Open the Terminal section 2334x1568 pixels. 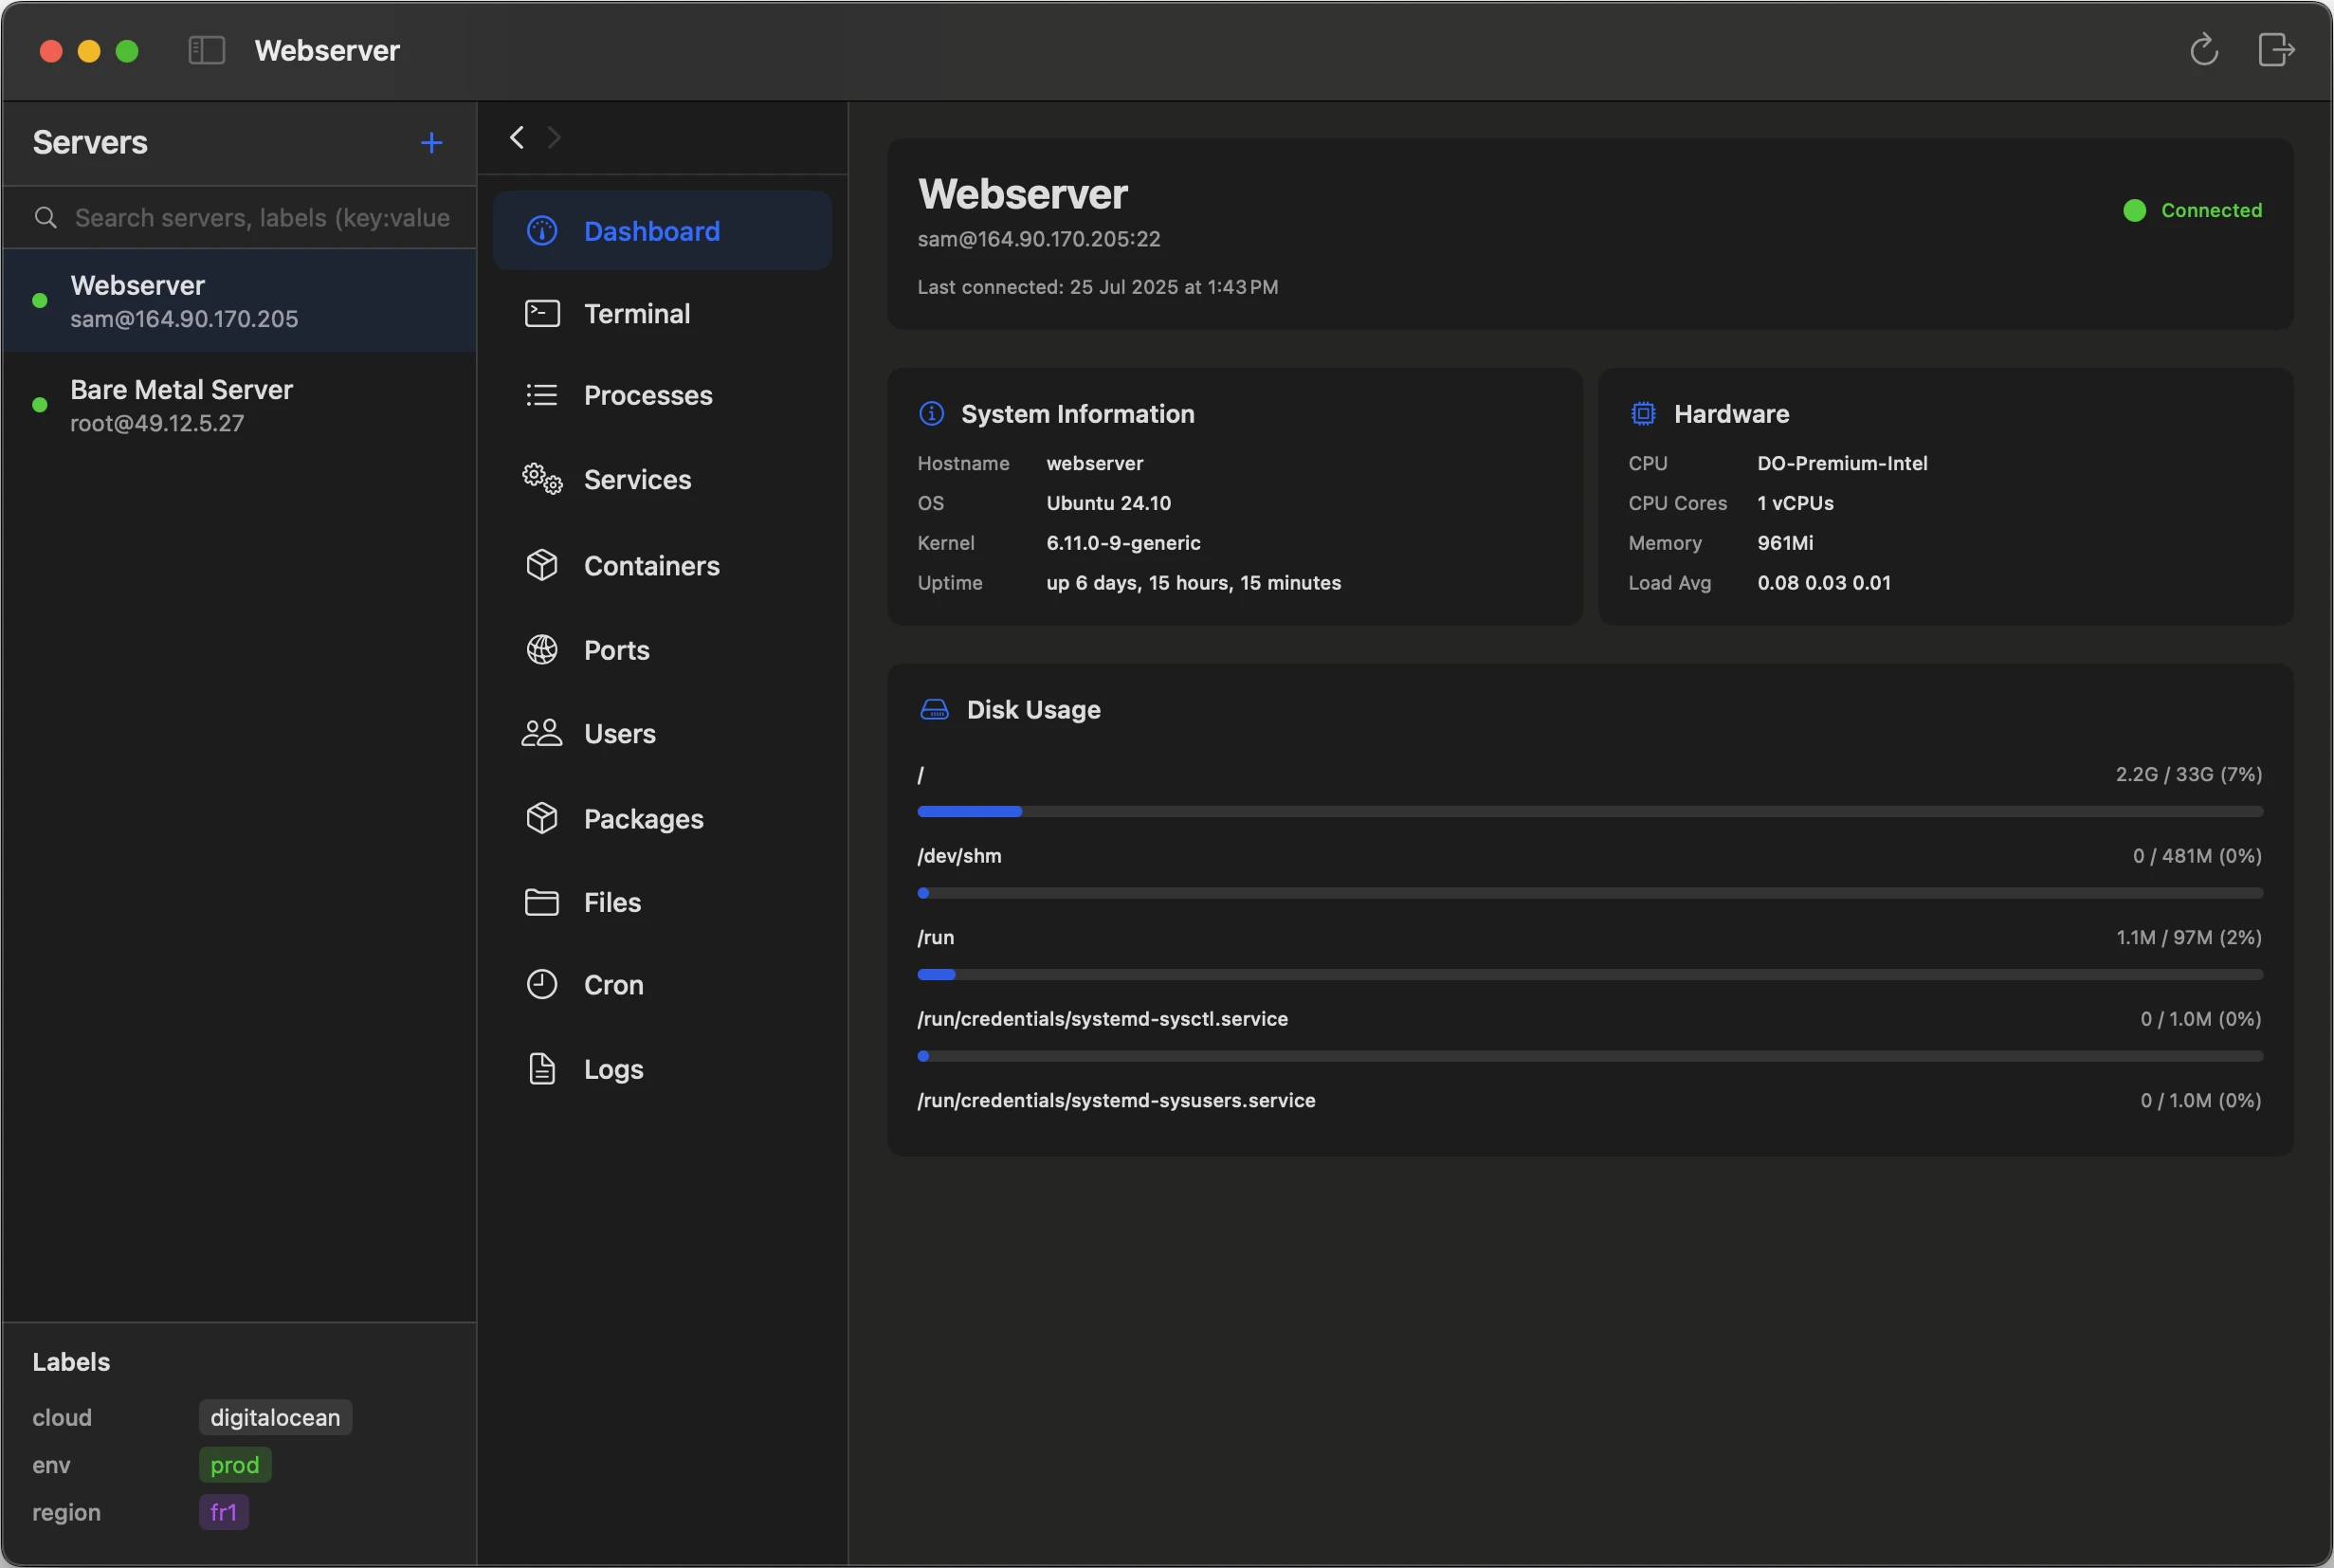click(x=662, y=314)
